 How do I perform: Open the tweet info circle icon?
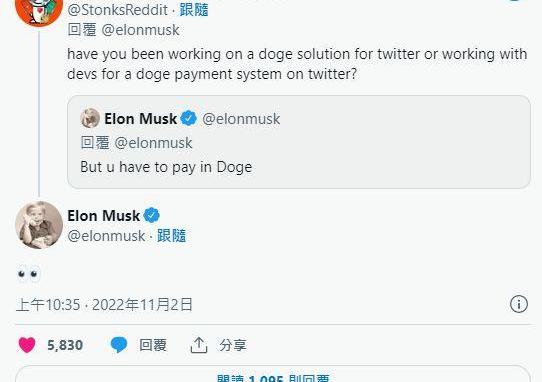pos(519,304)
